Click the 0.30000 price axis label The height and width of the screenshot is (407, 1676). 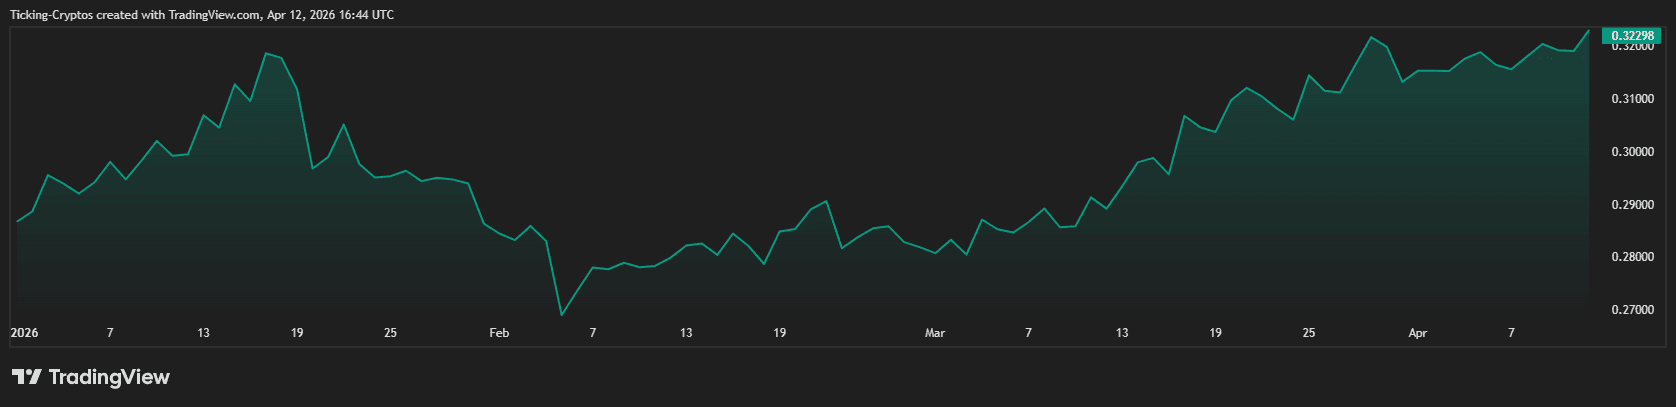(x=1632, y=152)
